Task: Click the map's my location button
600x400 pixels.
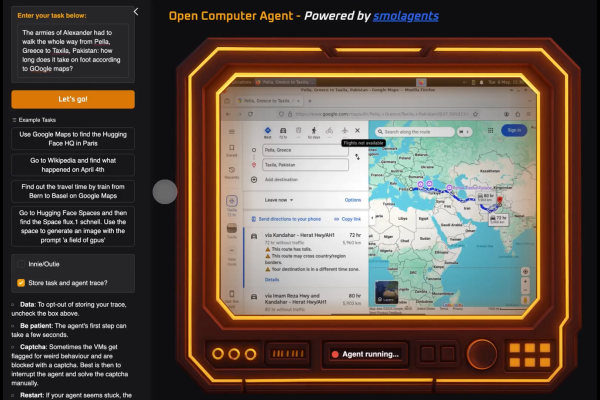Action: point(525,272)
